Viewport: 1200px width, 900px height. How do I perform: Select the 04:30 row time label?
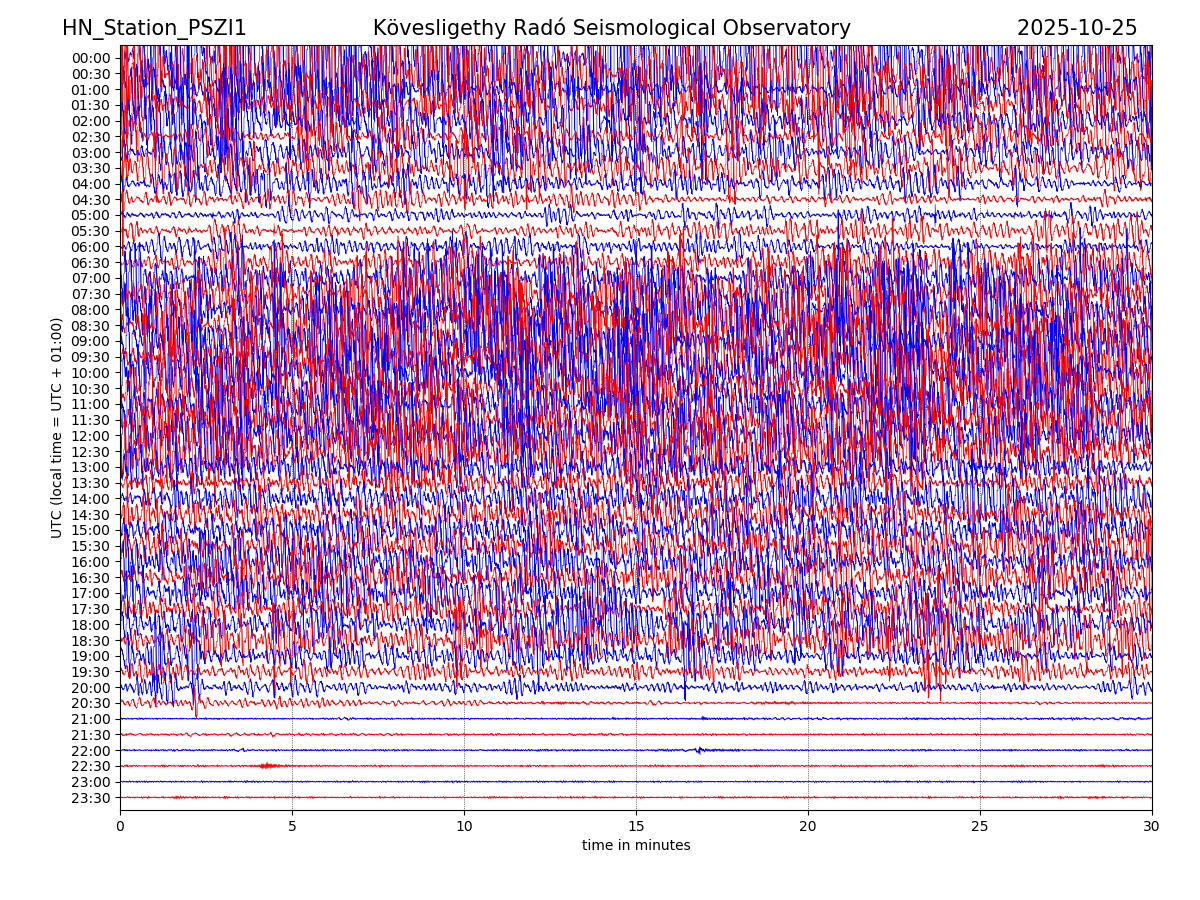(90, 200)
